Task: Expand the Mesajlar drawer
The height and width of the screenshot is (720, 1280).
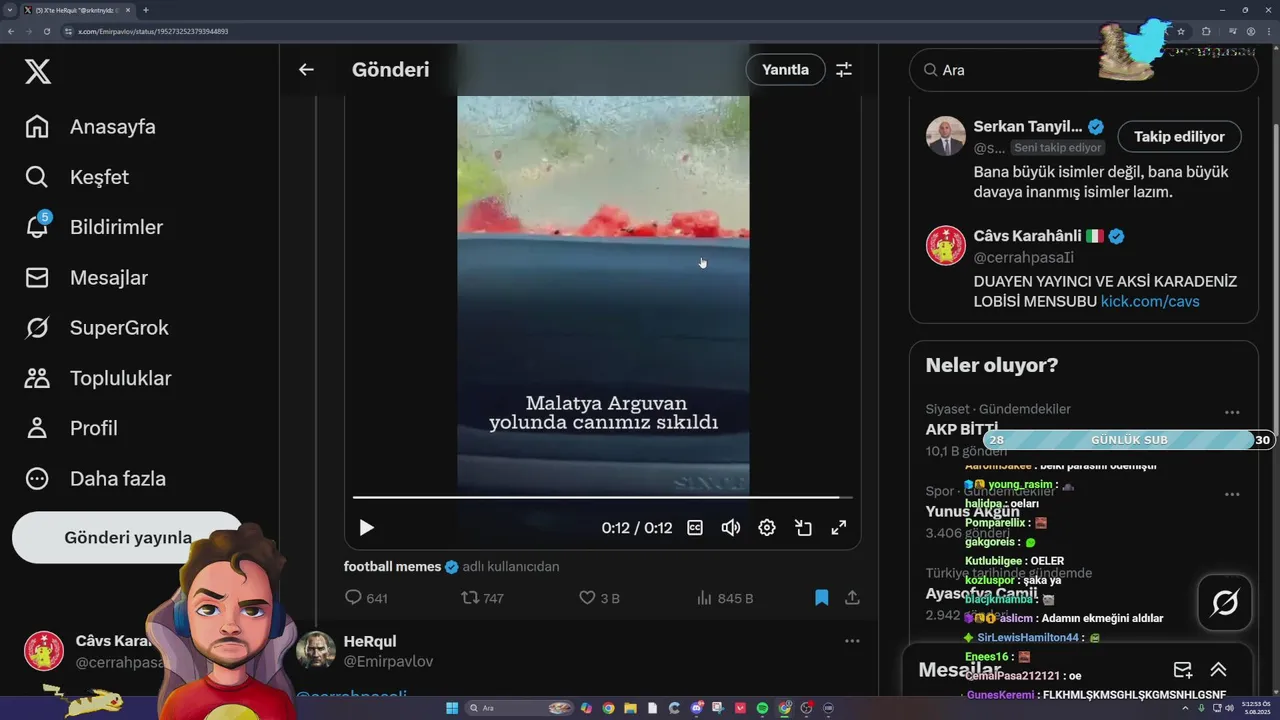Action: tap(1218, 670)
